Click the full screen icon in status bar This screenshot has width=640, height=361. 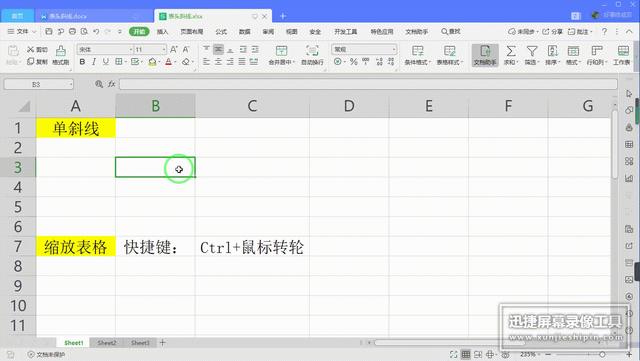pyautogui.click(x=453, y=354)
